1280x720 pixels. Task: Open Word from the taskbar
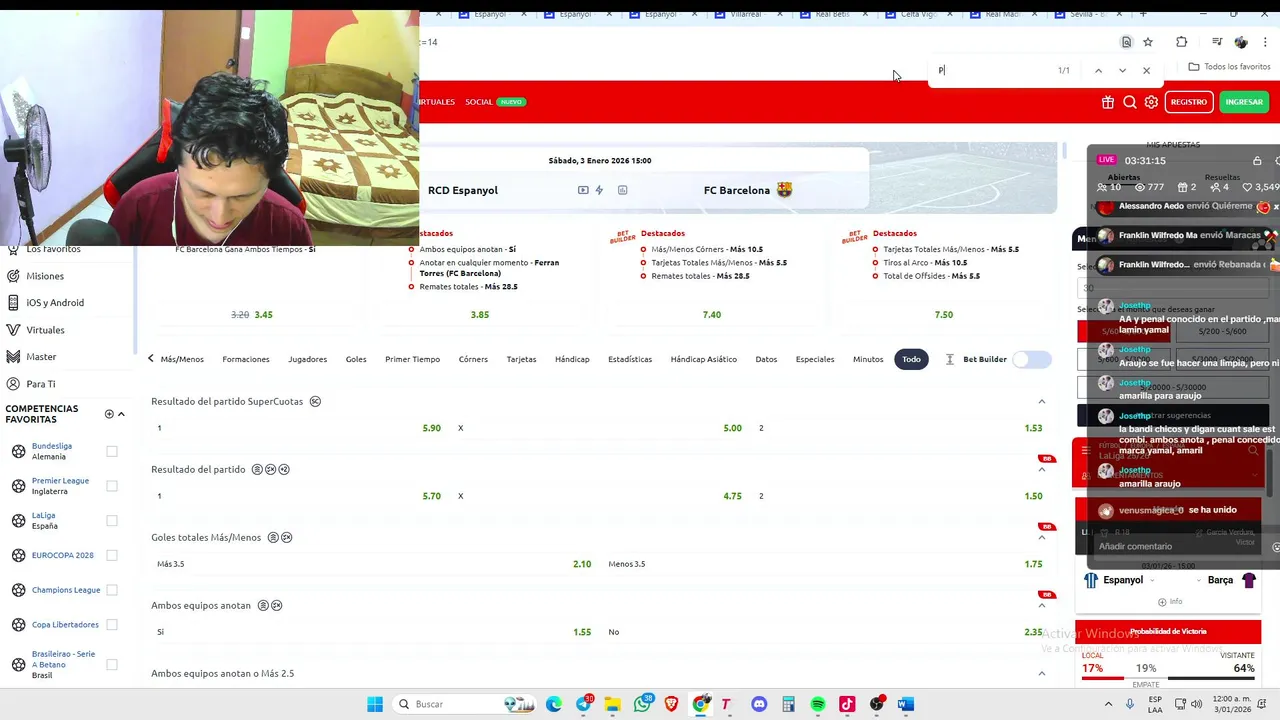pos(906,704)
